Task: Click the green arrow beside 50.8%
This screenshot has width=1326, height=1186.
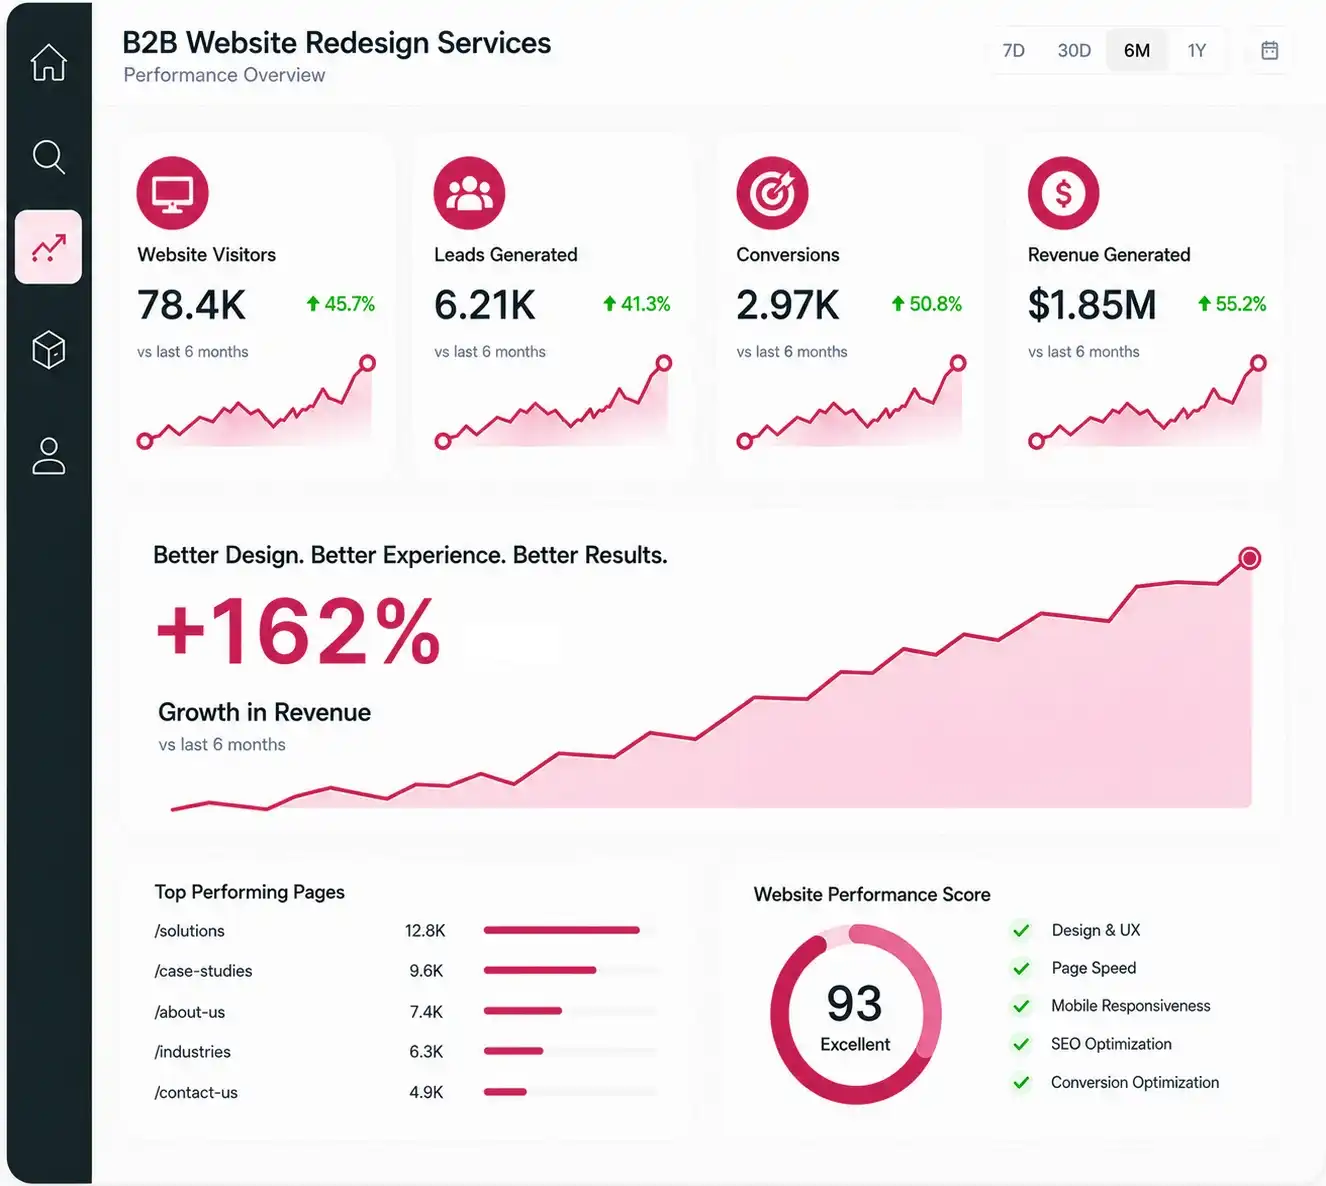Action: click(x=898, y=303)
